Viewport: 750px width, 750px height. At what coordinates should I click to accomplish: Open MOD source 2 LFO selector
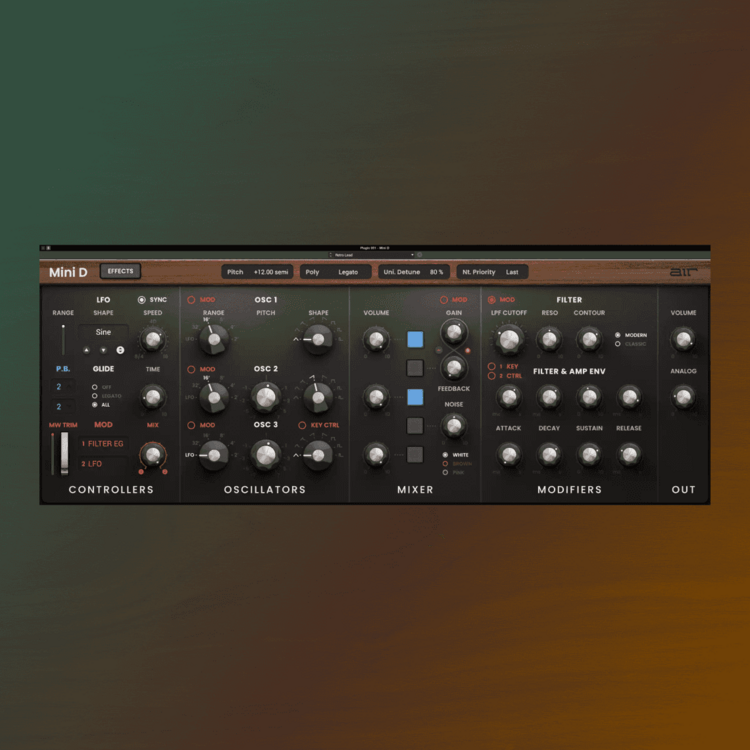[103, 464]
